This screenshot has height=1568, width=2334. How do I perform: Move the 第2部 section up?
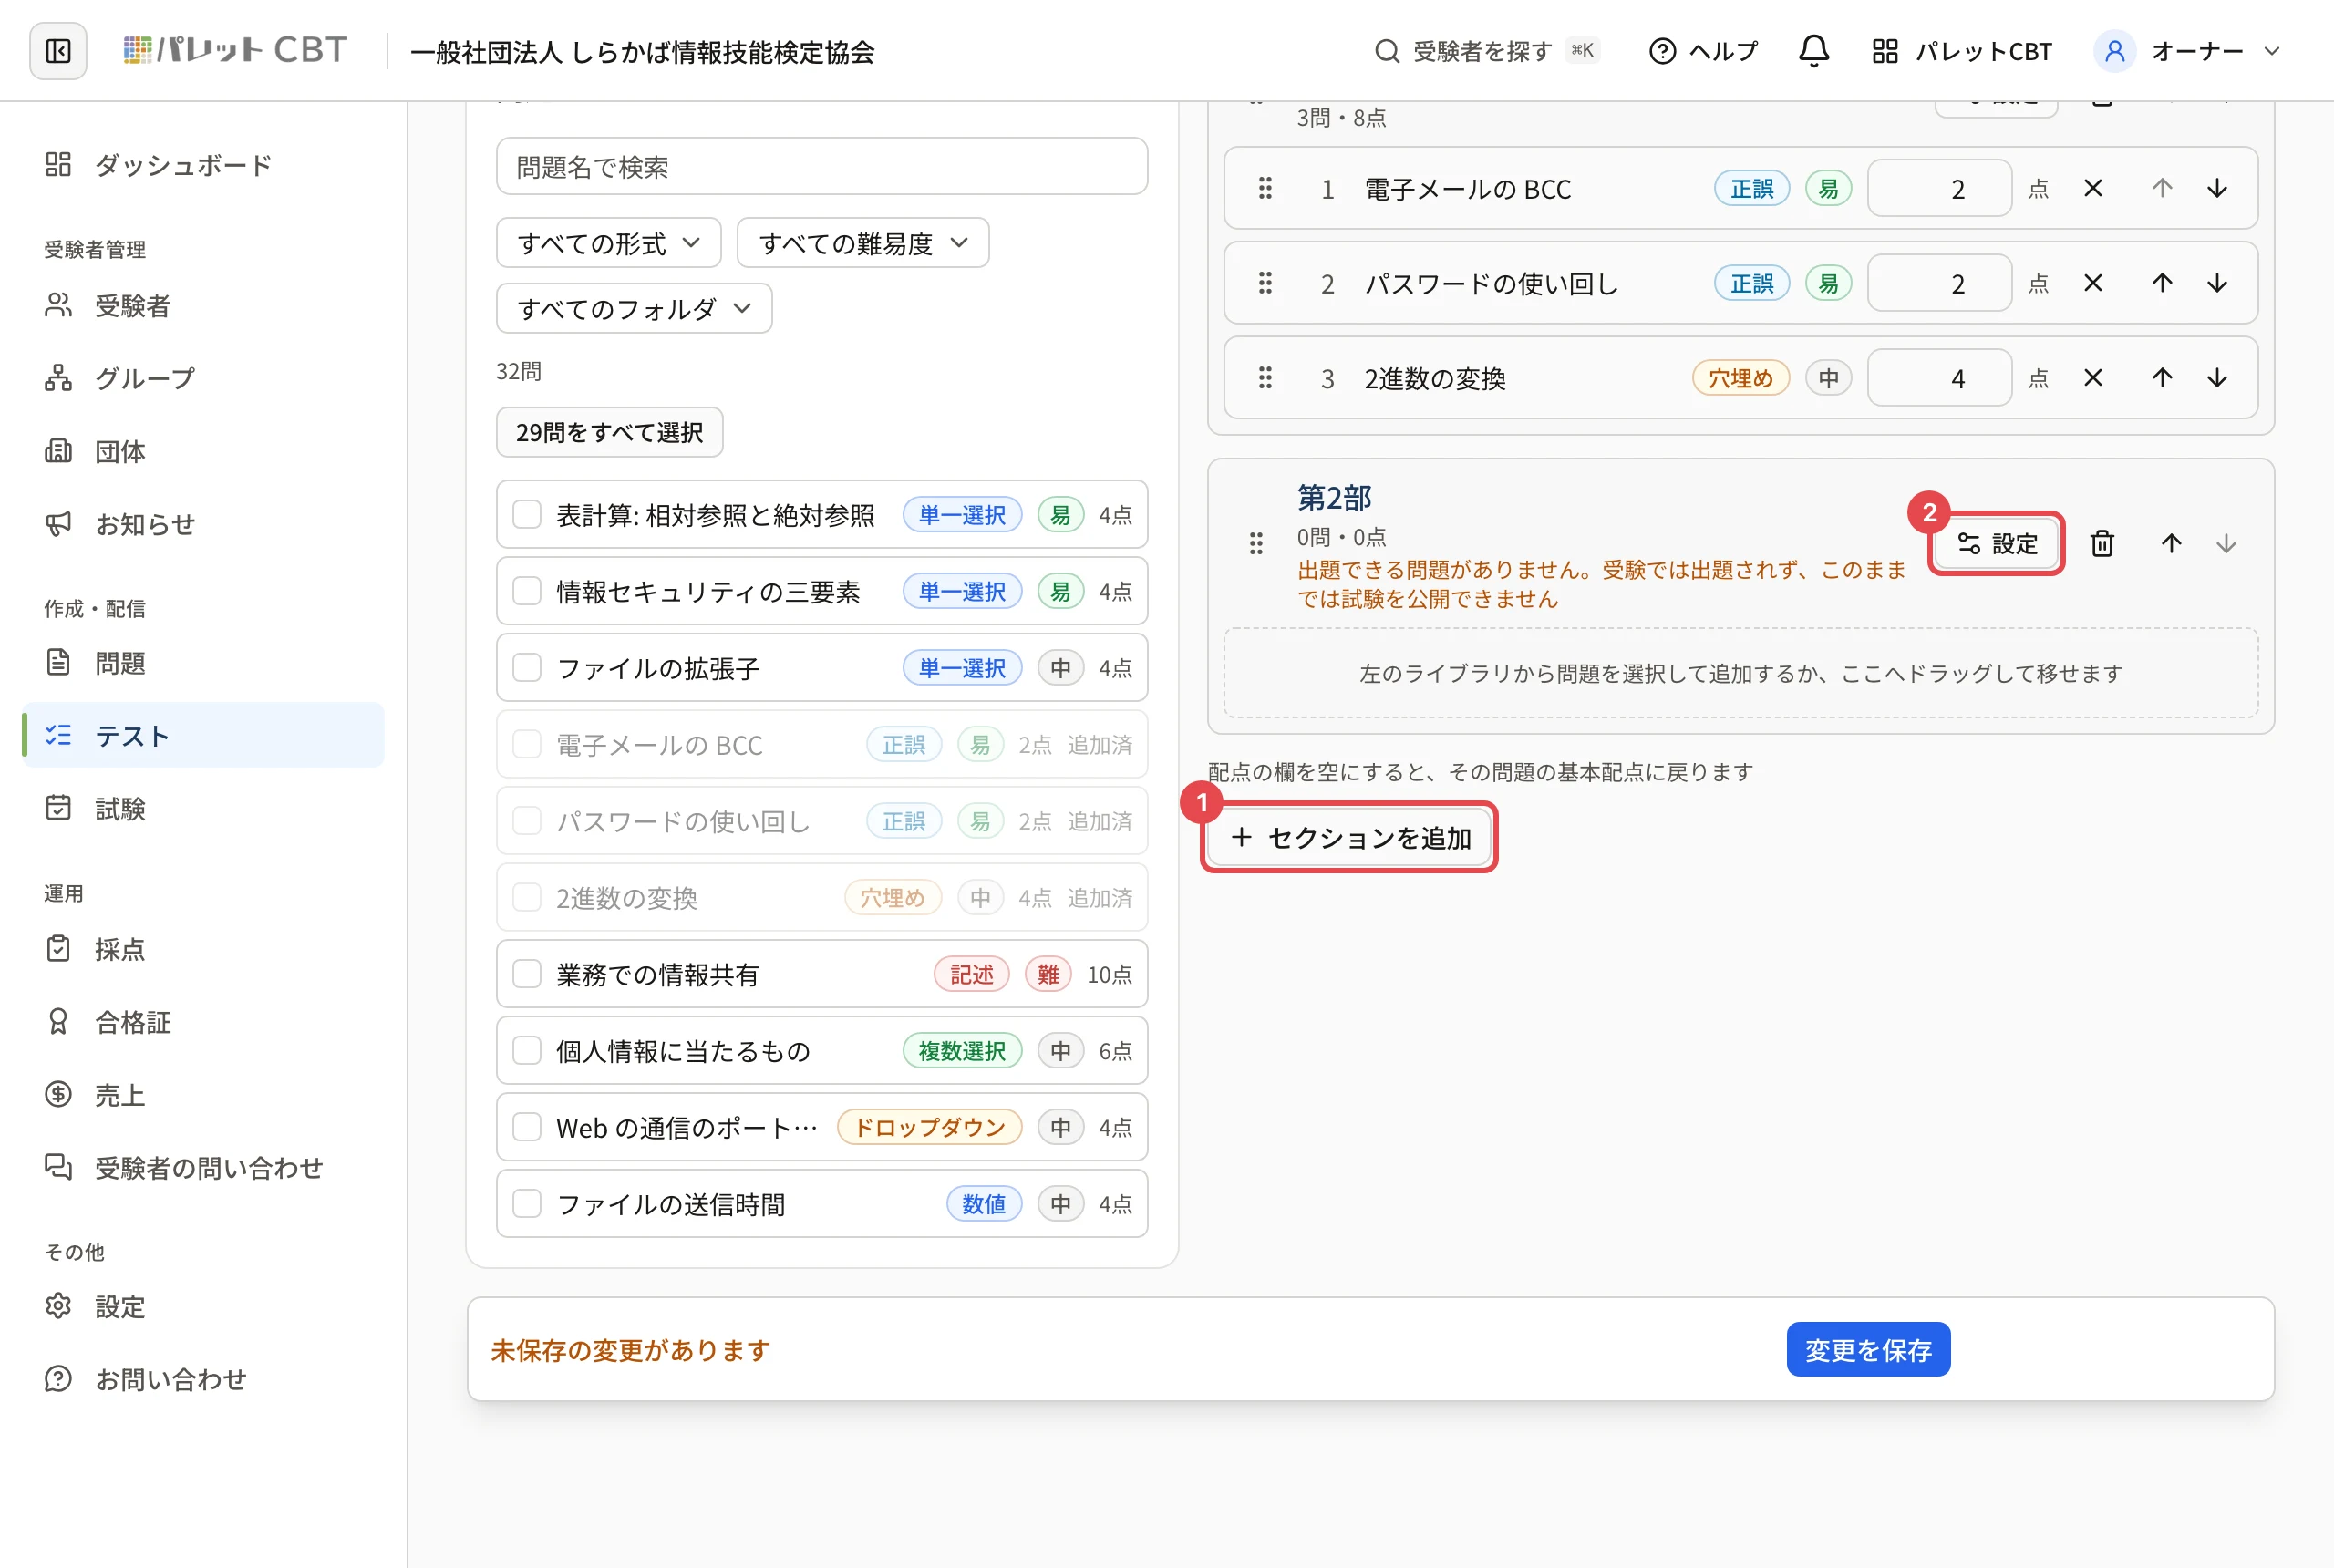pyautogui.click(x=2171, y=543)
